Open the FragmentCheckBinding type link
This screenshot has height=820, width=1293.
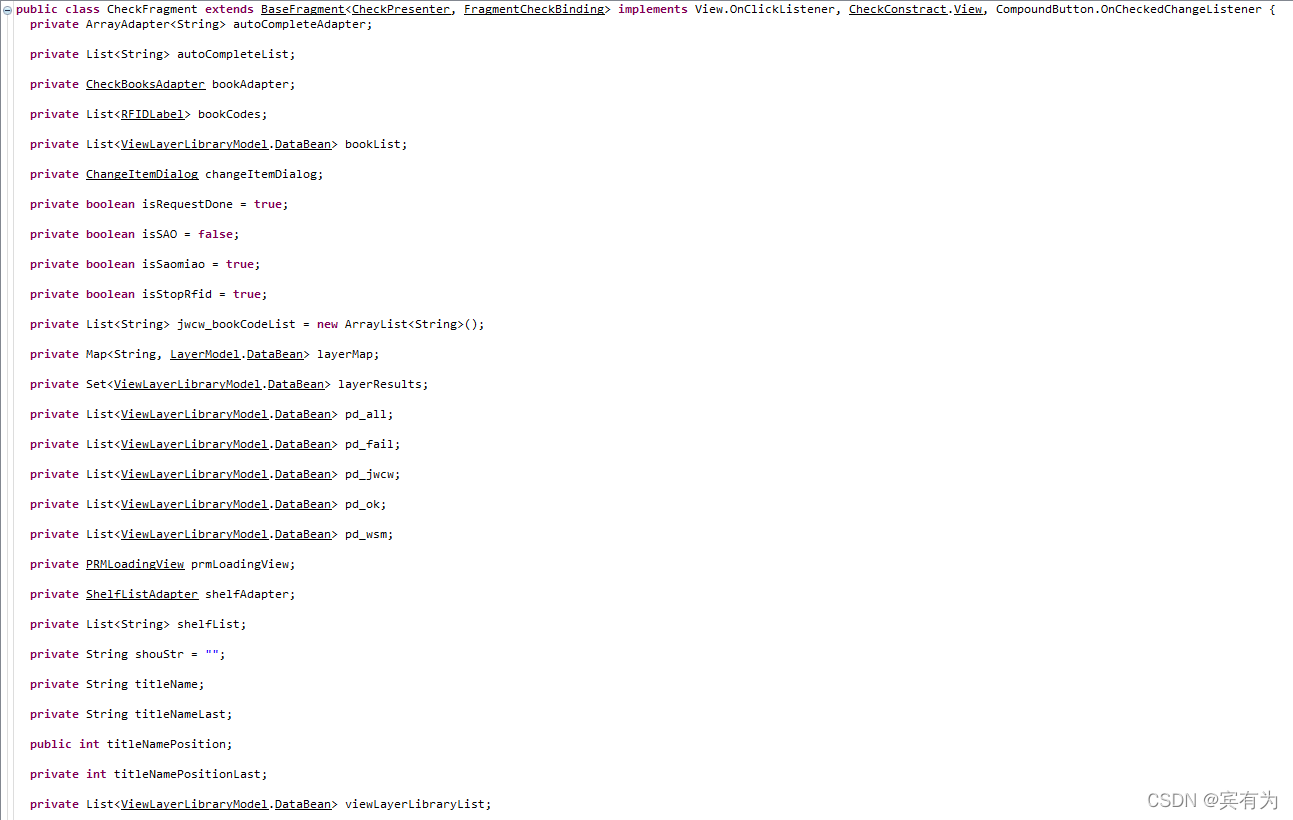tap(534, 9)
